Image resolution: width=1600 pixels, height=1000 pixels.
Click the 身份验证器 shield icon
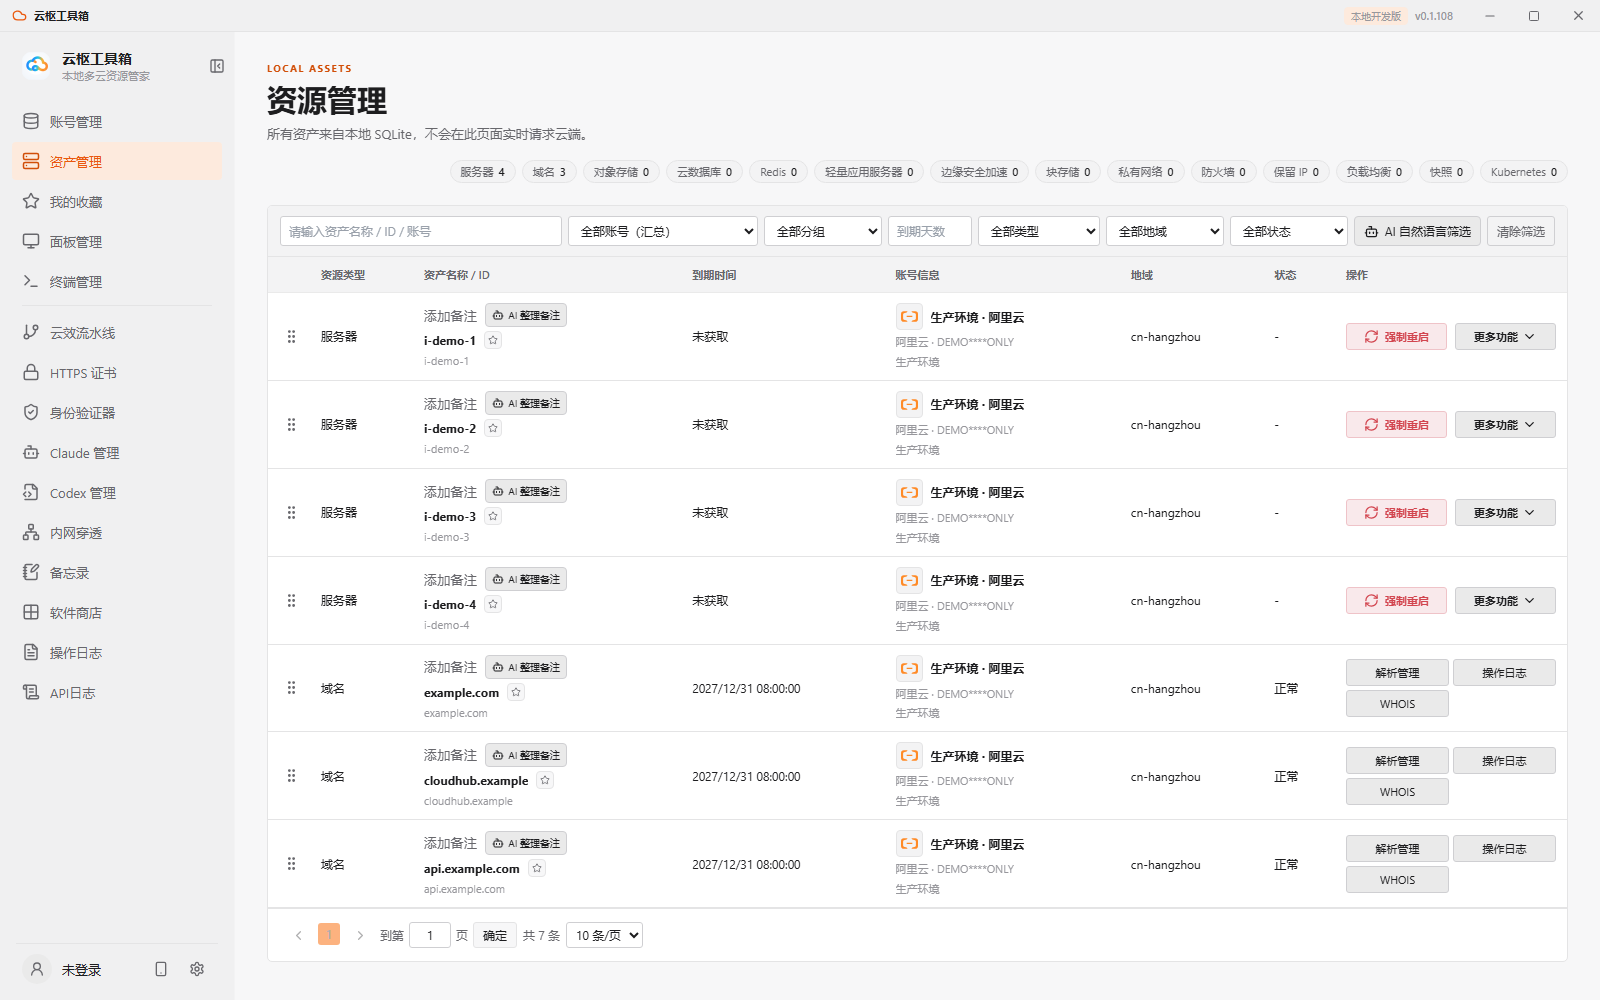coord(31,412)
